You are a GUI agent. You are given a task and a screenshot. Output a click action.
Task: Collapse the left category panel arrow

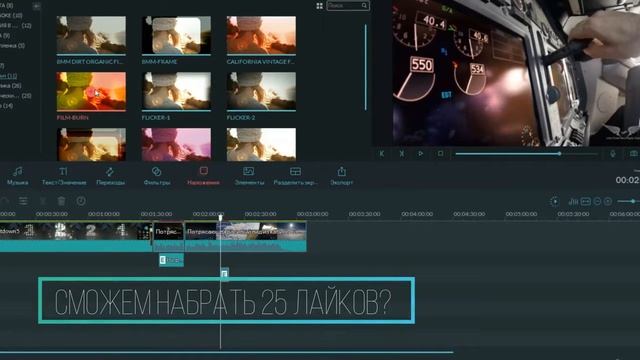click(x=36, y=6)
